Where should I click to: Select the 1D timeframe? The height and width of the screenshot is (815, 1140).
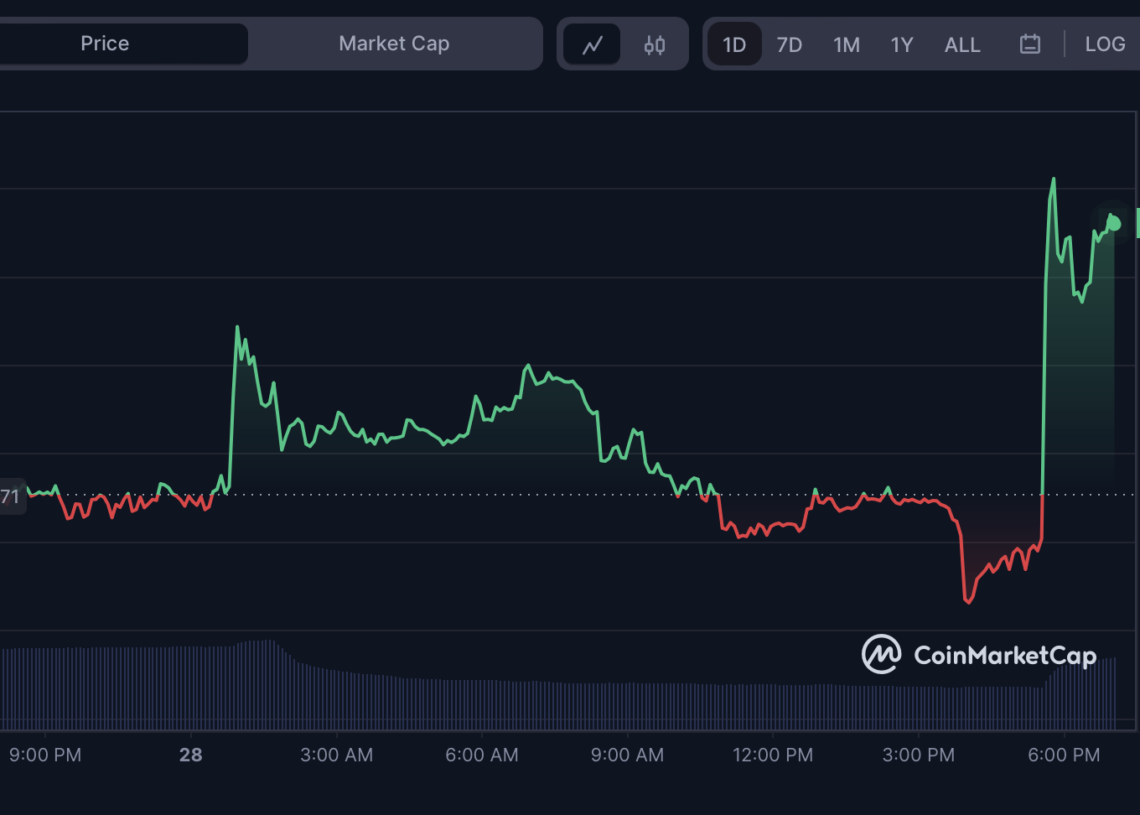tap(734, 44)
